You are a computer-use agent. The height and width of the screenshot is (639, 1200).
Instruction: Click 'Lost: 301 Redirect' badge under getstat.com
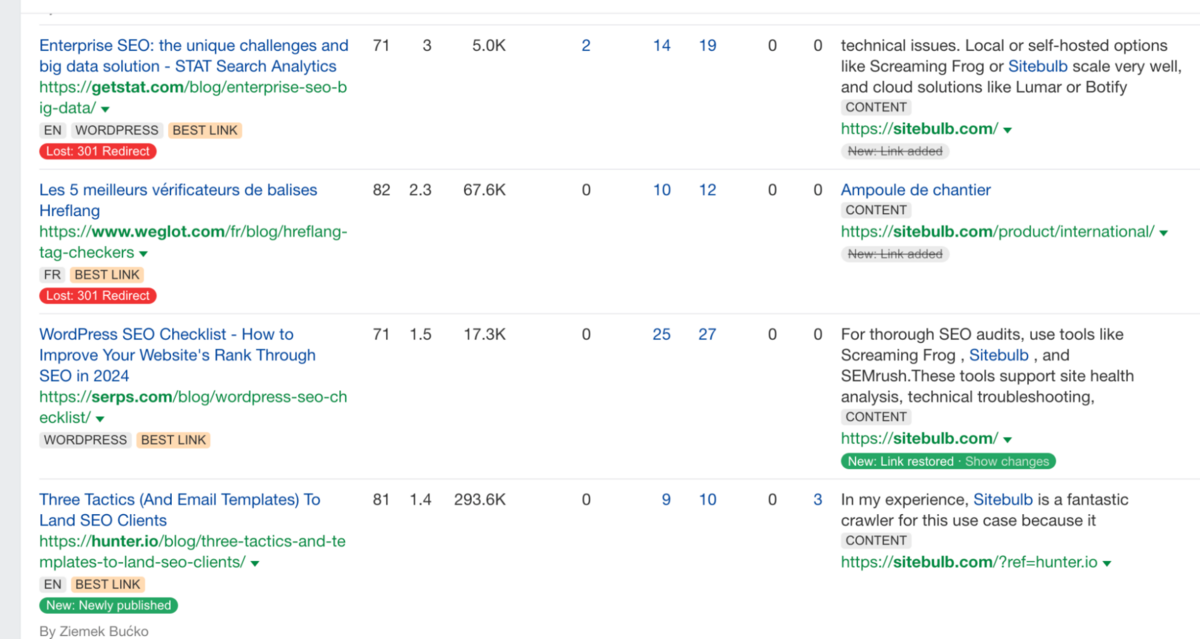coord(98,152)
